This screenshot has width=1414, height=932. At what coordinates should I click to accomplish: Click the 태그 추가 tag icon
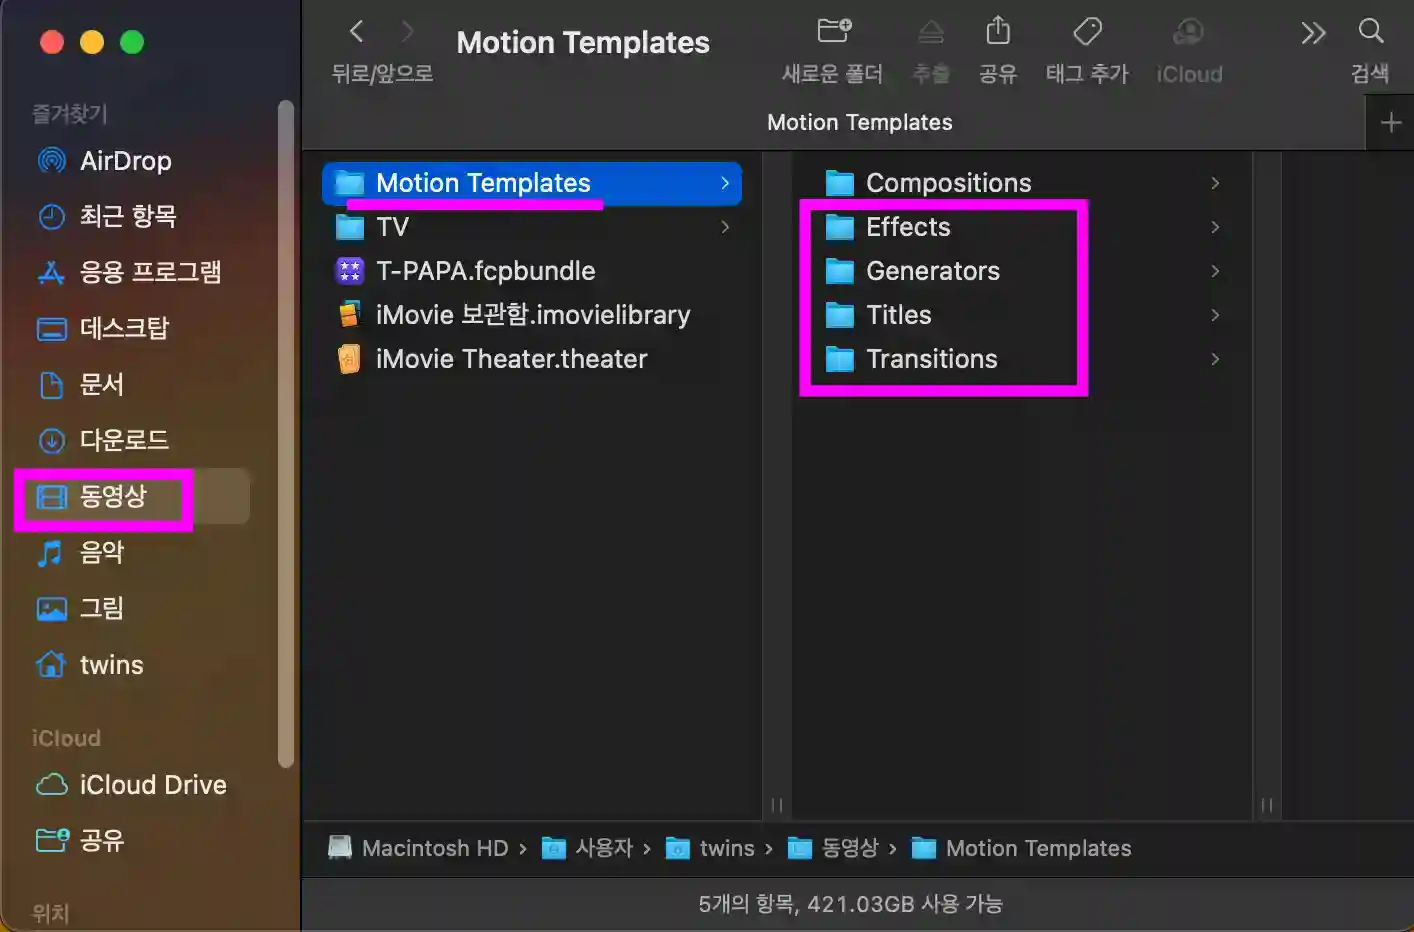pos(1086,31)
